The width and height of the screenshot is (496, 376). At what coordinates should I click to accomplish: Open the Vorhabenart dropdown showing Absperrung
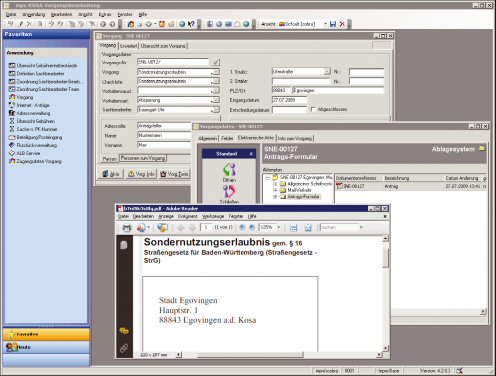[x=216, y=100]
